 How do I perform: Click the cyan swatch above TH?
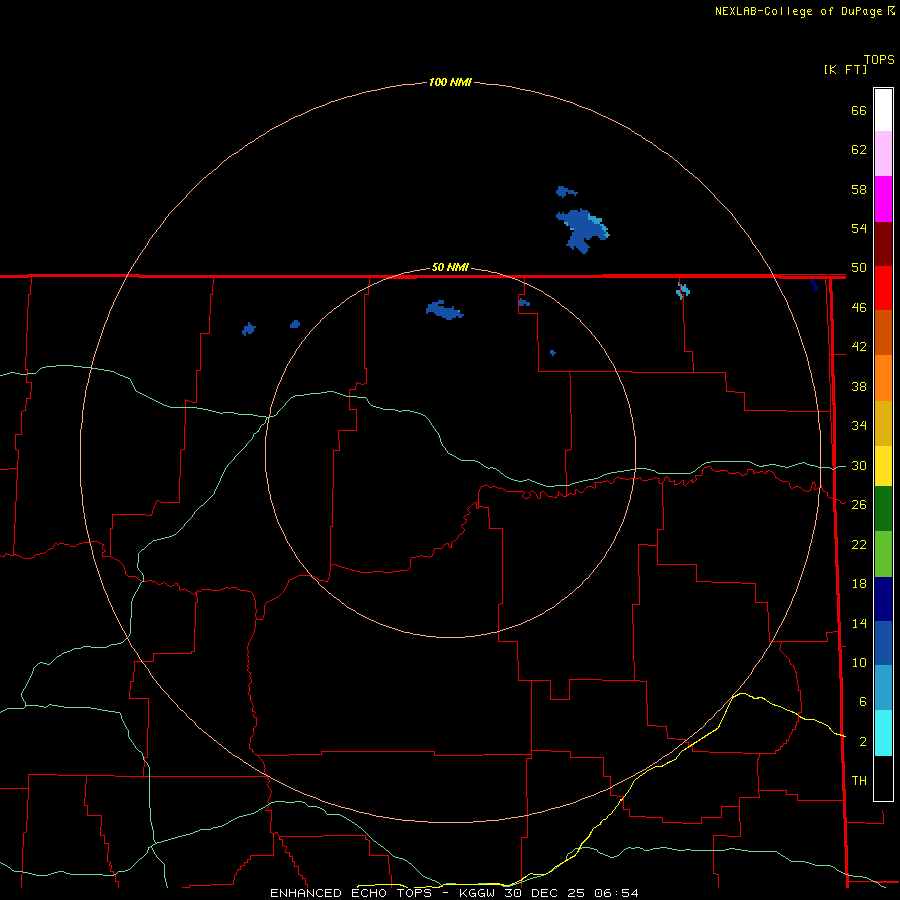pyautogui.click(x=883, y=733)
